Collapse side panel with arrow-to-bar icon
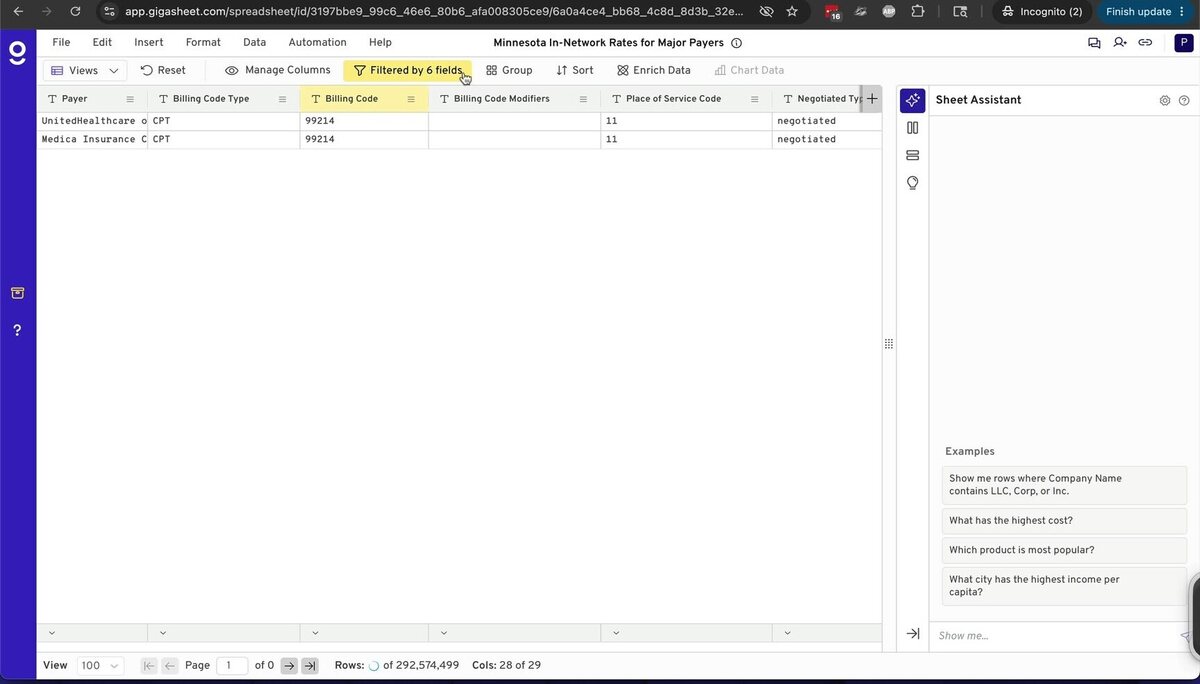The image size is (1200, 684). tap(912, 634)
